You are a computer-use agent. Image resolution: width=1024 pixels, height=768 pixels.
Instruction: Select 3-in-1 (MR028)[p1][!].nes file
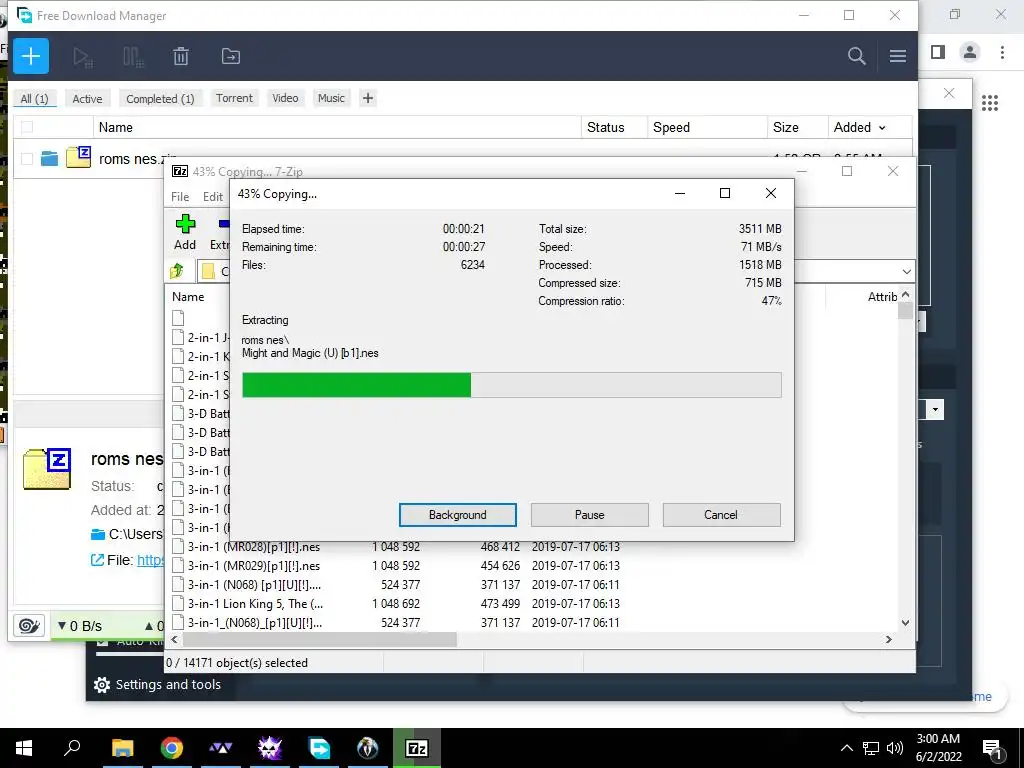click(254, 547)
